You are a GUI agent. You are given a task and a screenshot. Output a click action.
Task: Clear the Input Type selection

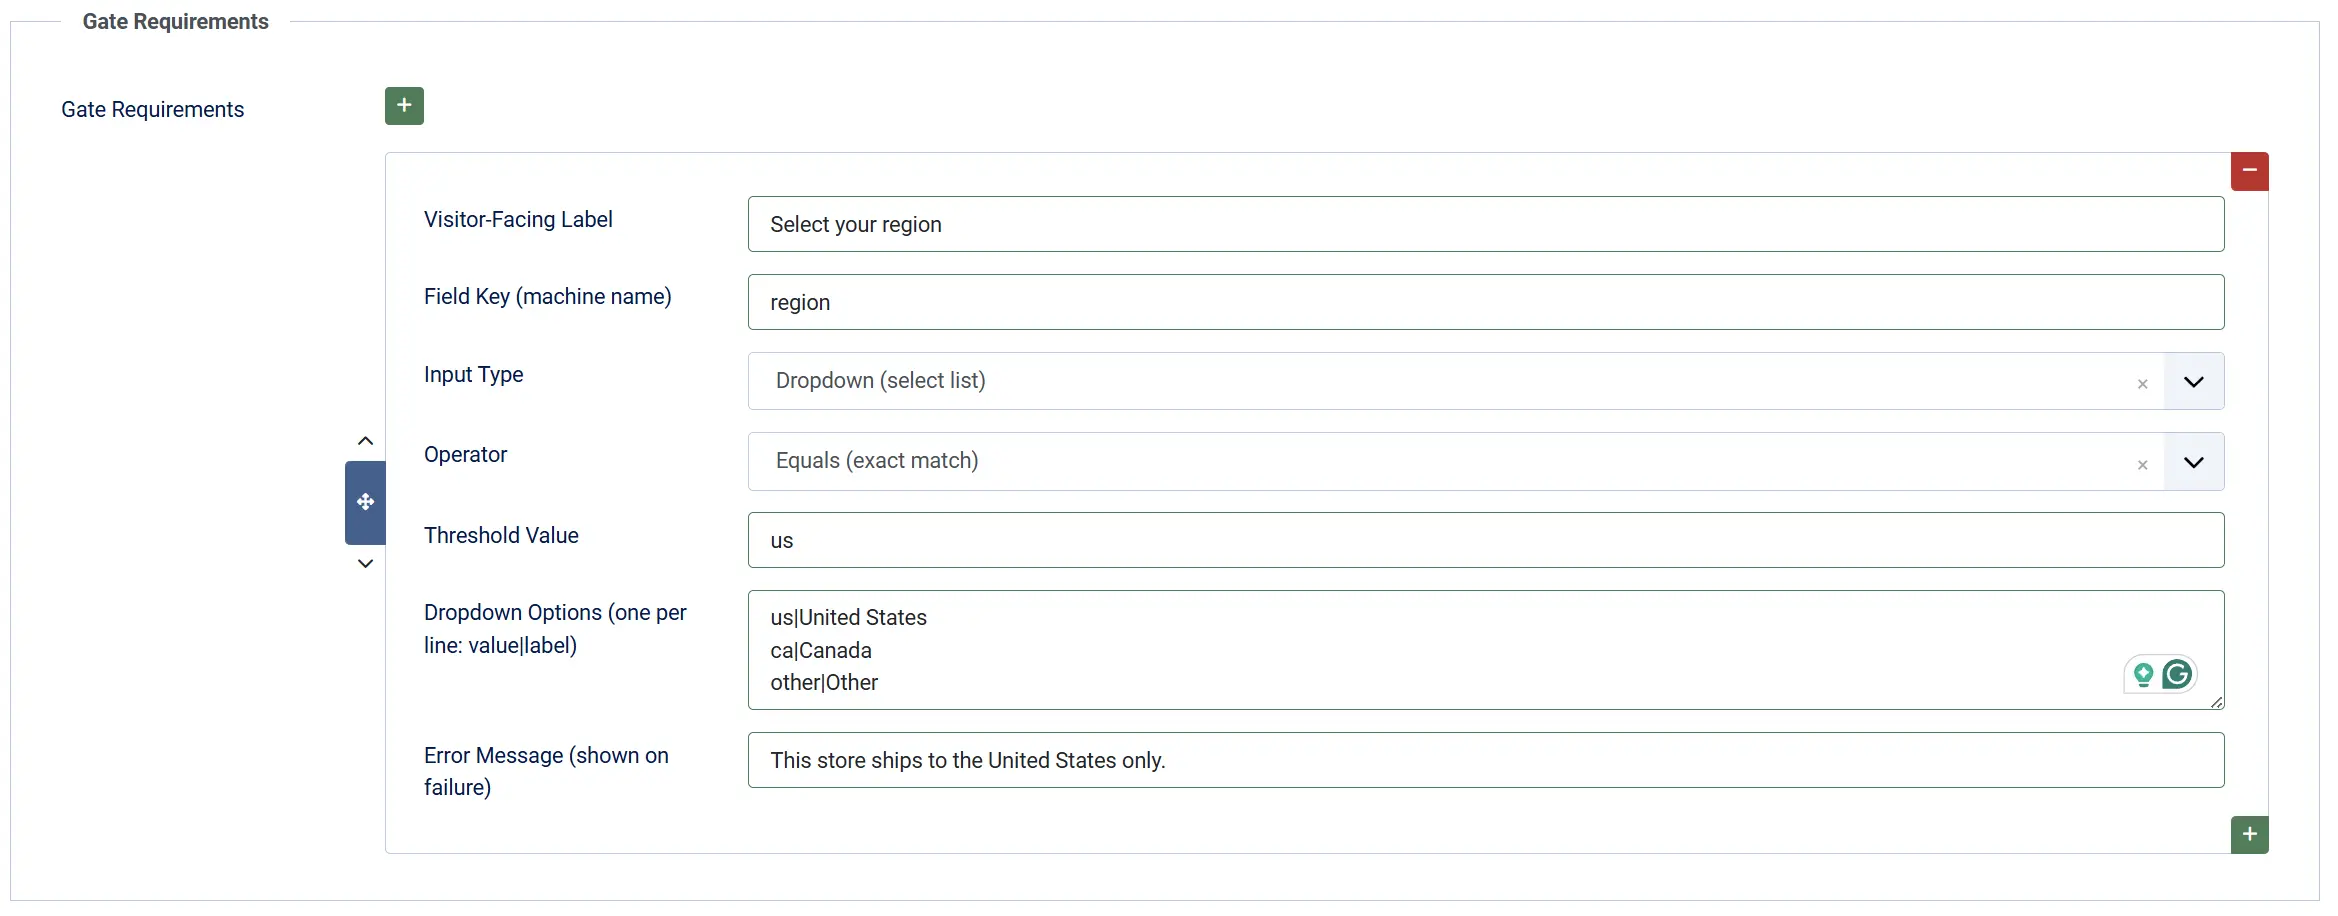pos(2142,384)
